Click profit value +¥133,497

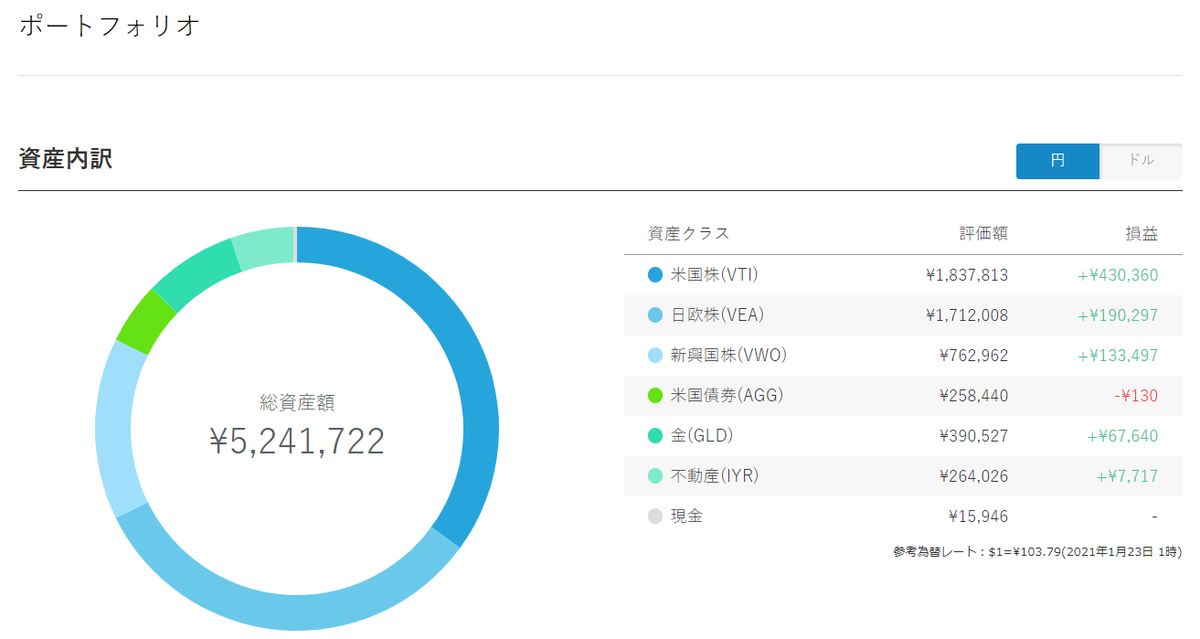click(x=1117, y=355)
